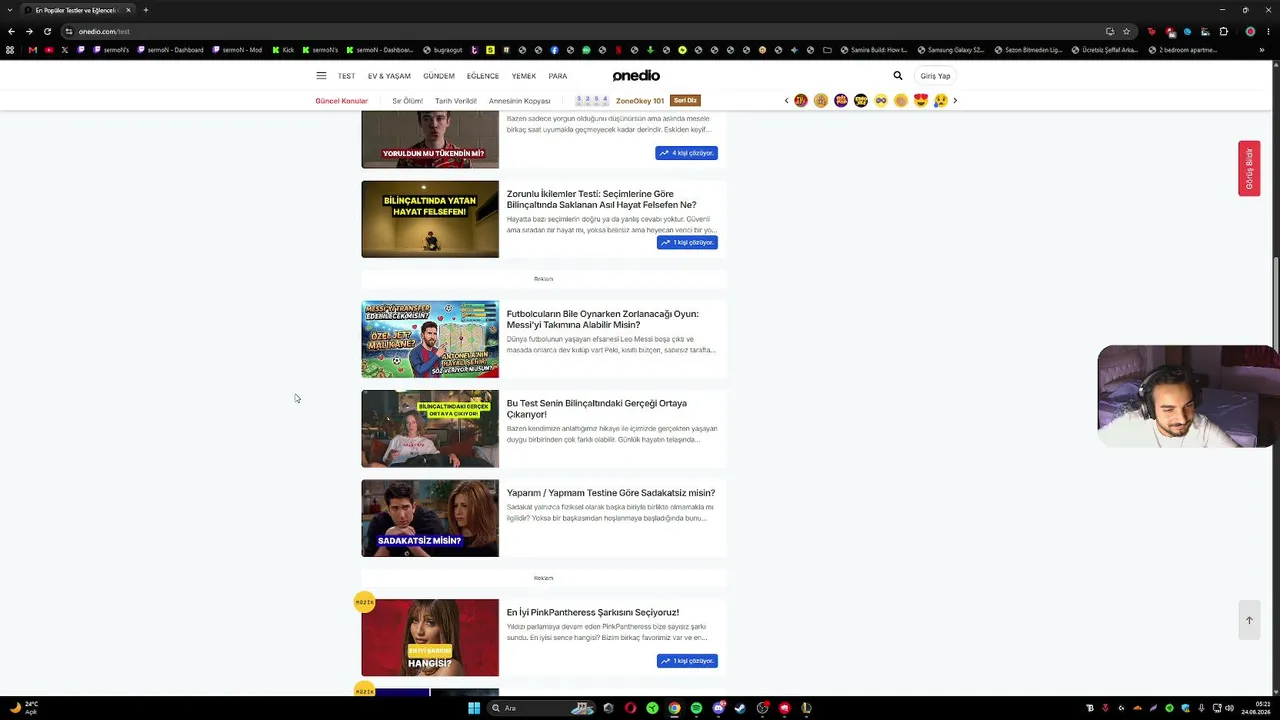Show next emoji categories with right chevron
This screenshot has height=720, width=1280.
pos(955,100)
